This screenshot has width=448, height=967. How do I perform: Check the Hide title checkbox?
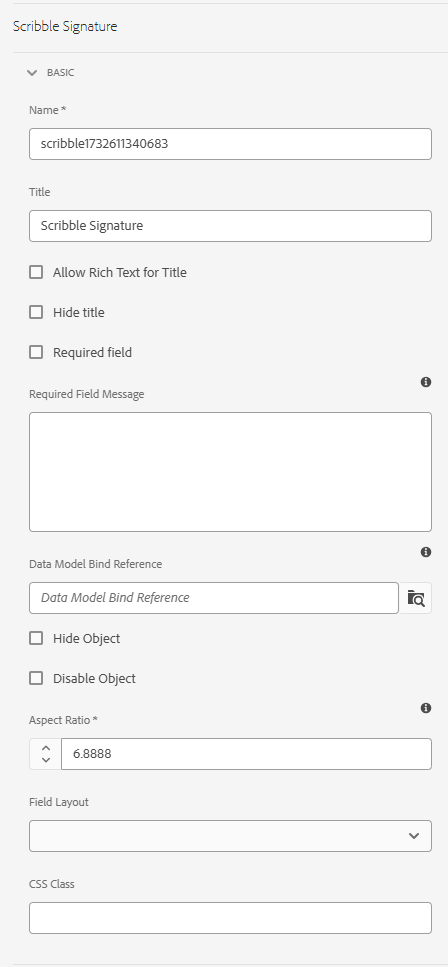pyautogui.click(x=36, y=312)
